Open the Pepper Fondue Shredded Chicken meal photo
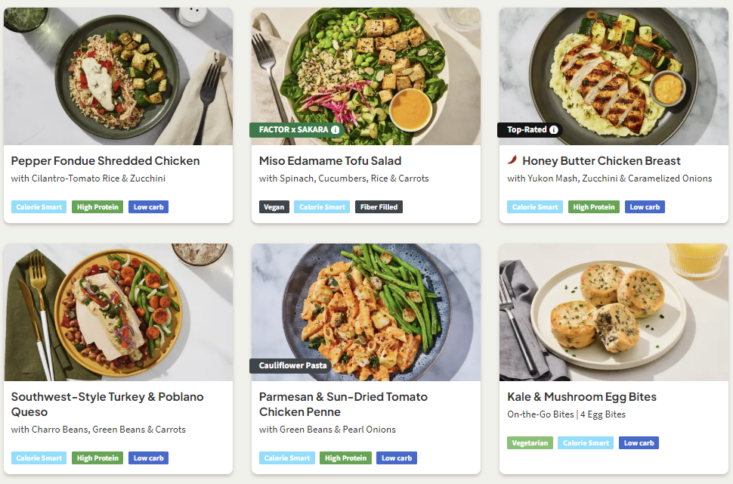Viewport: 733px width, 484px height. click(118, 76)
